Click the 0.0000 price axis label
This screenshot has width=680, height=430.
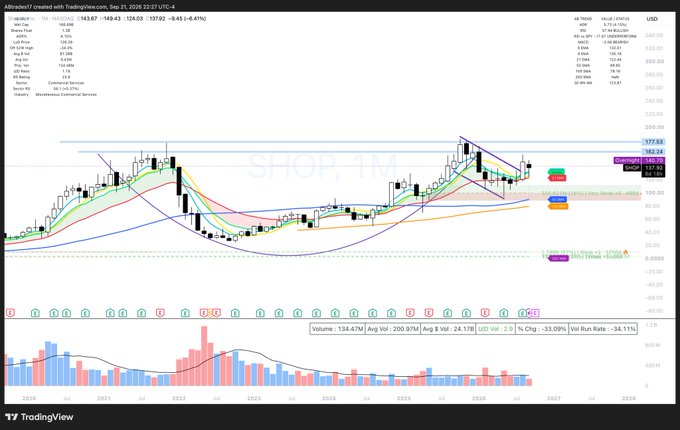[654, 258]
